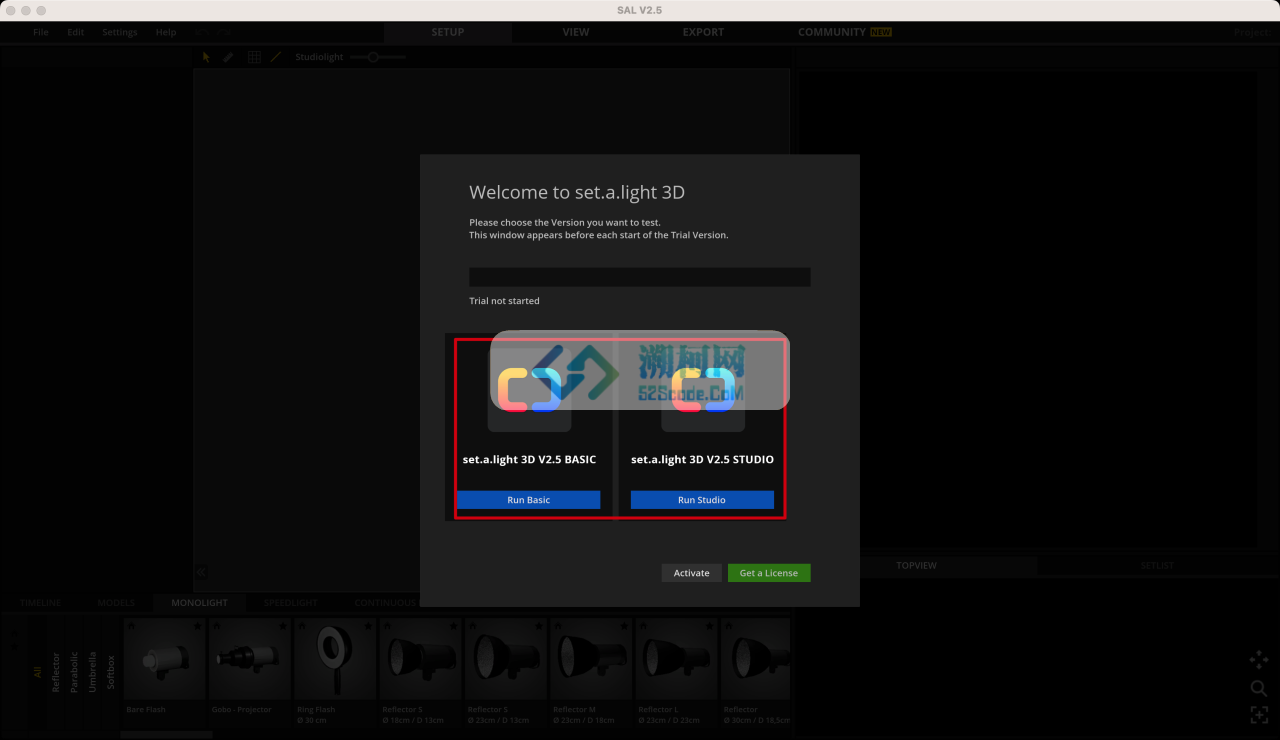Open the MODELS tab
The image size is (1280, 740).
tap(116, 603)
